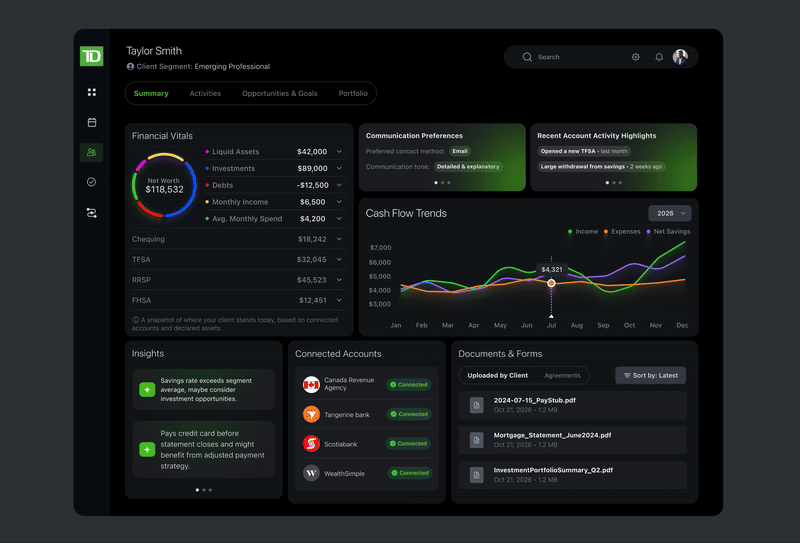The width and height of the screenshot is (800, 543).
Task: Click the InvestmentPortfolioSummary document file icon
Action: (x=477, y=475)
